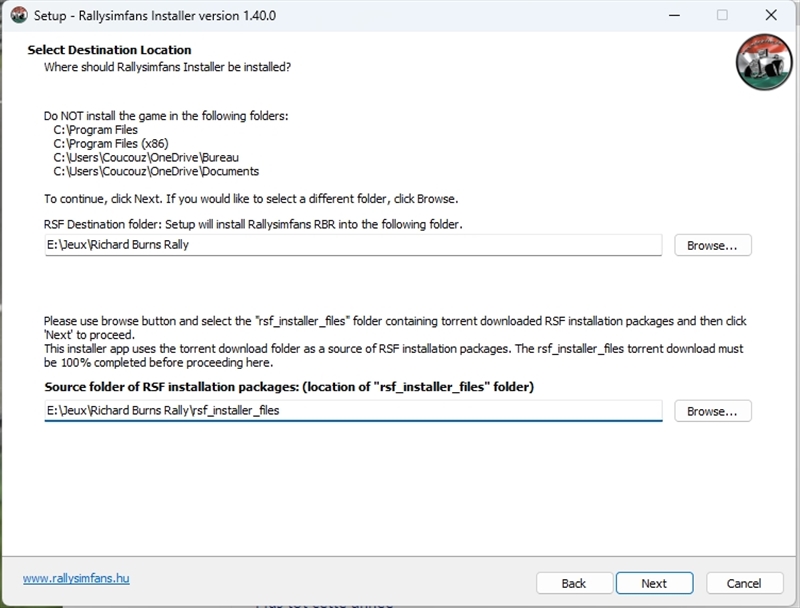Go Back to the previous setup step

pyautogui.click(x=574, y=583)
